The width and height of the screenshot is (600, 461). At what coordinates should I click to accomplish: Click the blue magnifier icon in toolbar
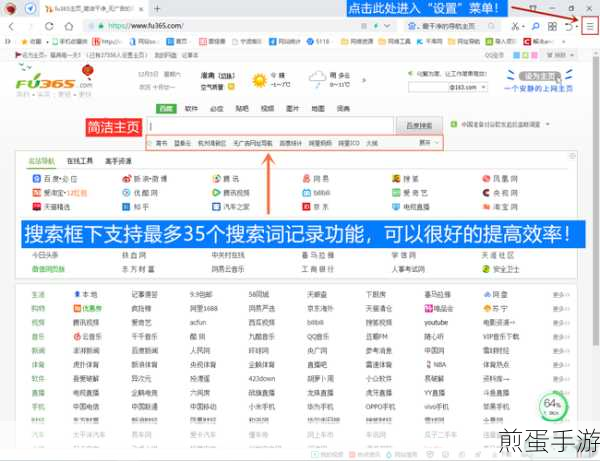click(x=536, y=26)
